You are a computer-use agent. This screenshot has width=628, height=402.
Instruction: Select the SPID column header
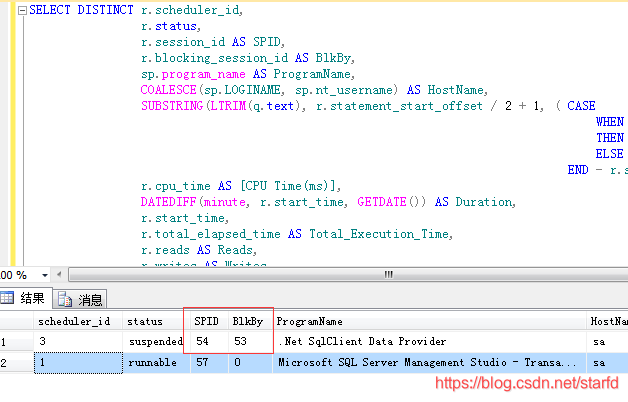(x=209, y=322)
